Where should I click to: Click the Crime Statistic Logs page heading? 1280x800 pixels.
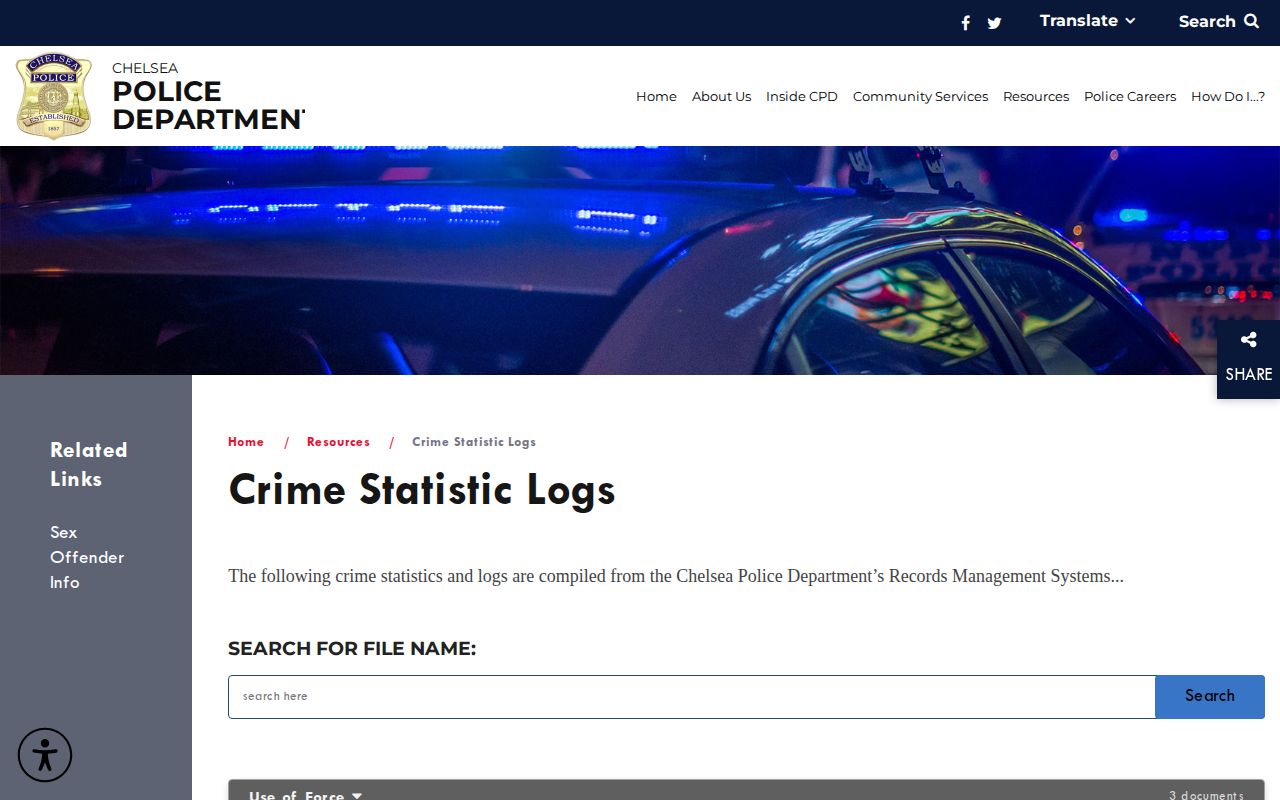pos(422,490)
